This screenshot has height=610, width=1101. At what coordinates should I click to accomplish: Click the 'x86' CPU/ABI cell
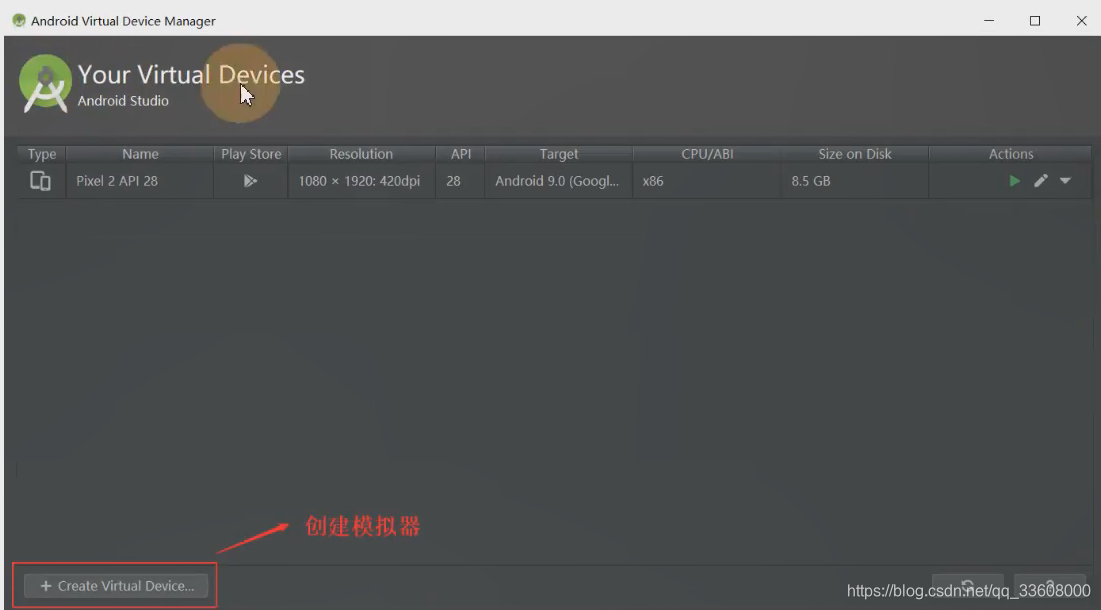tap(707, 181)
